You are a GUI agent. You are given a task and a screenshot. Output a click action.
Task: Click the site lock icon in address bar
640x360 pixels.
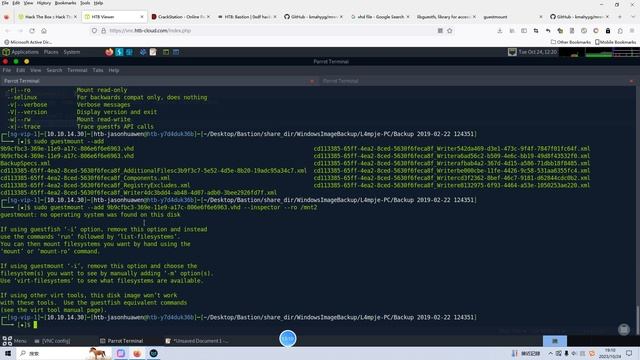click(x=103, y=31)
